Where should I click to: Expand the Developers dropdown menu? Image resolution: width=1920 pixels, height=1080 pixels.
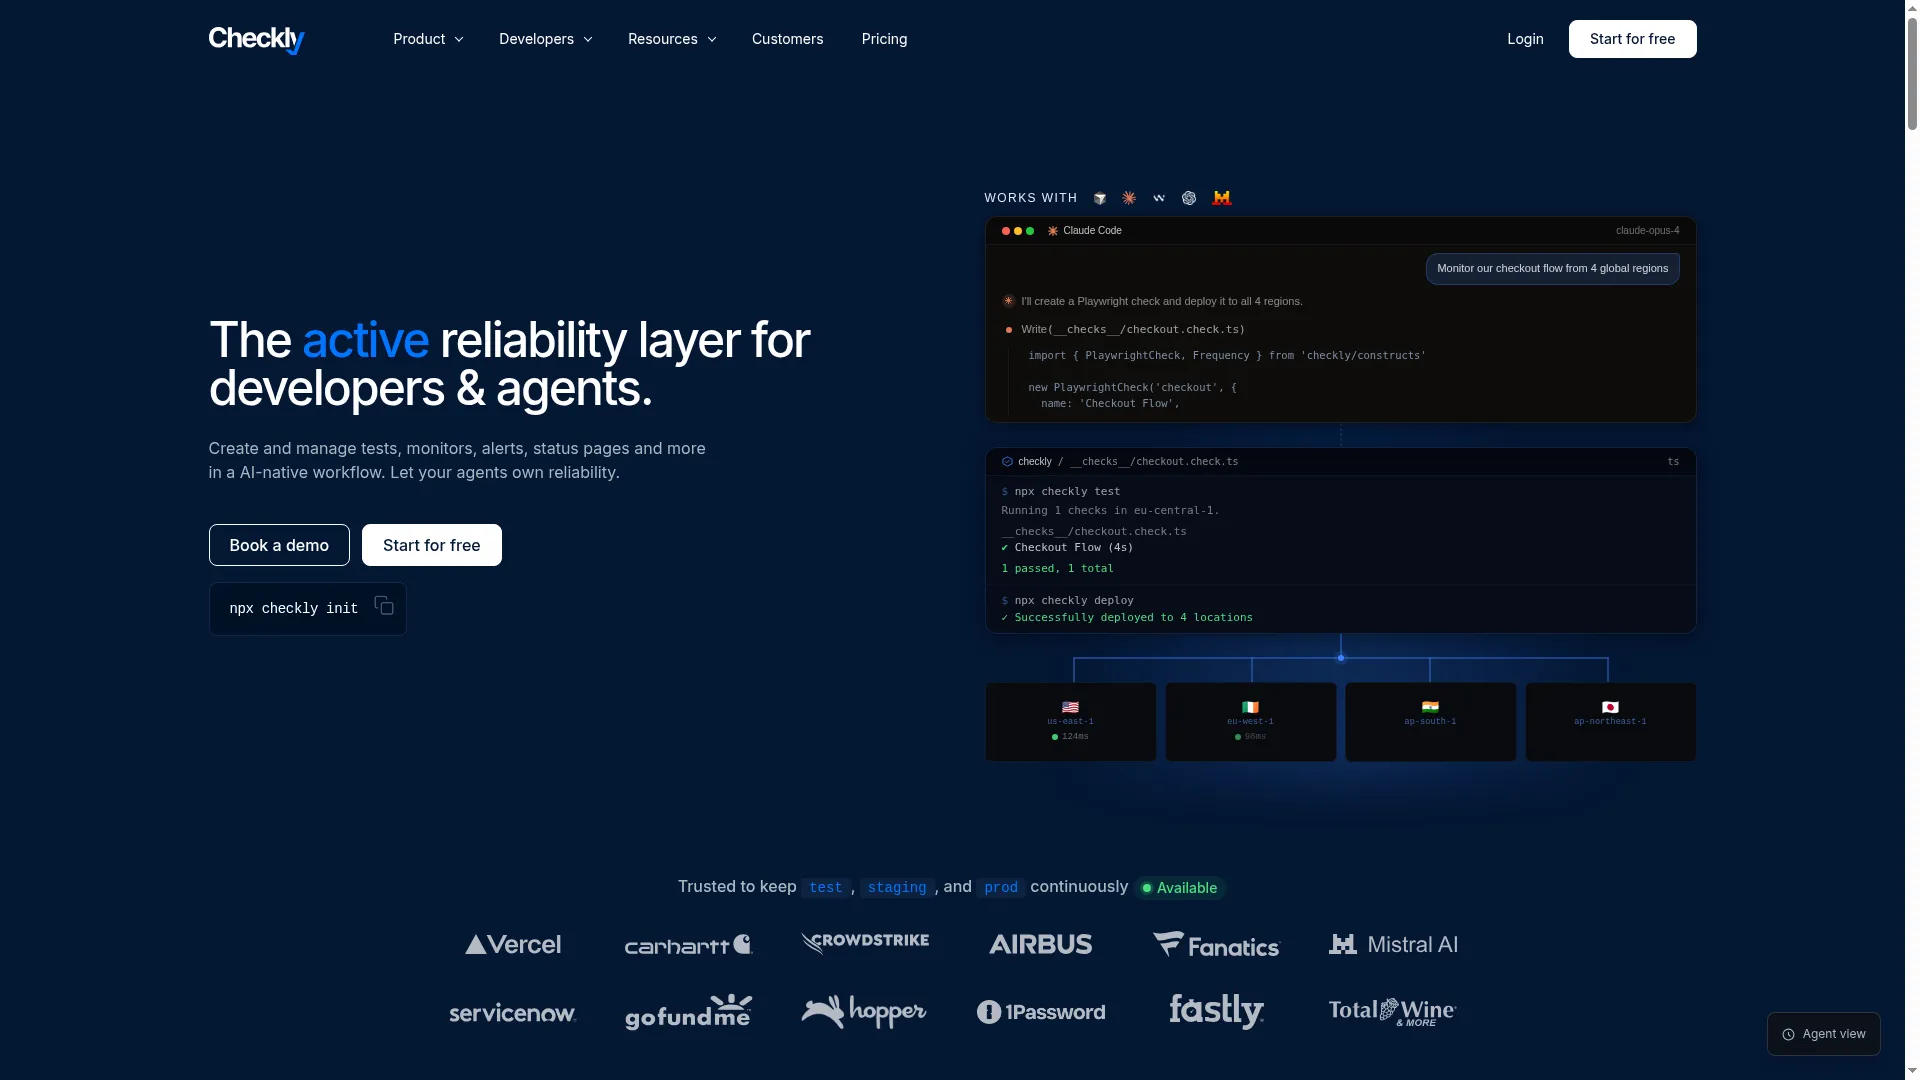coord(546,39)
